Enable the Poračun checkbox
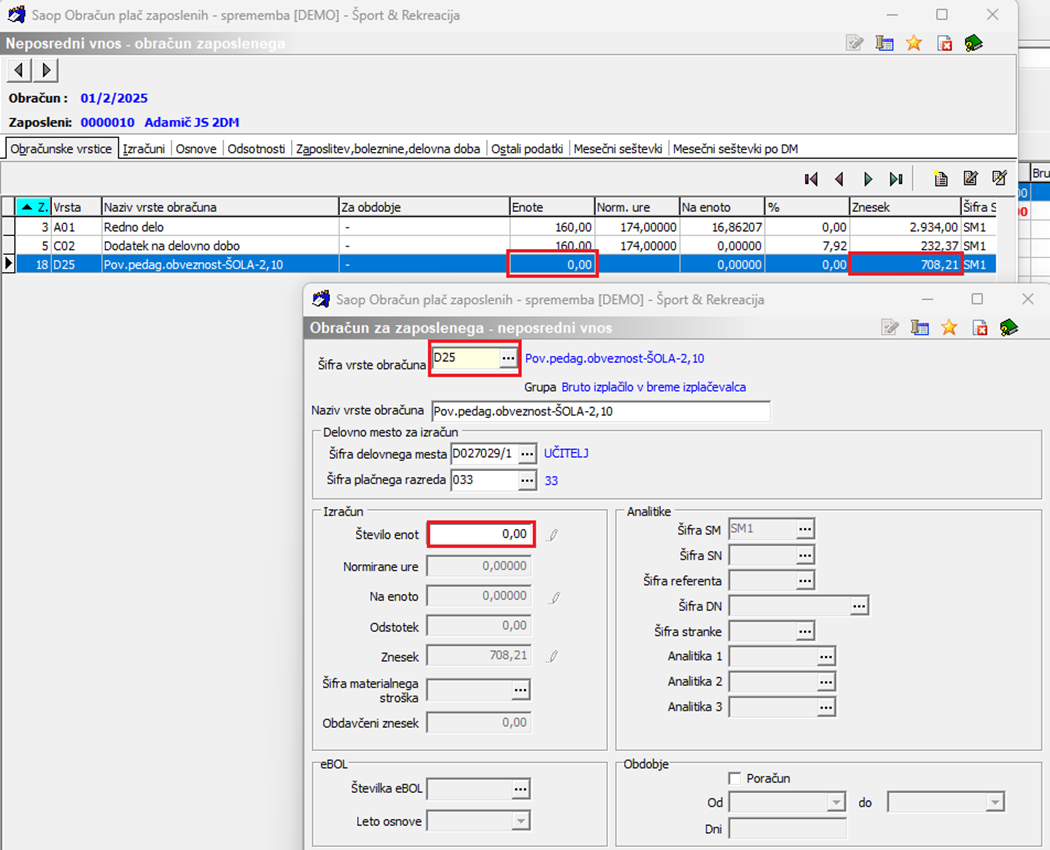 [x=735, y=778]
